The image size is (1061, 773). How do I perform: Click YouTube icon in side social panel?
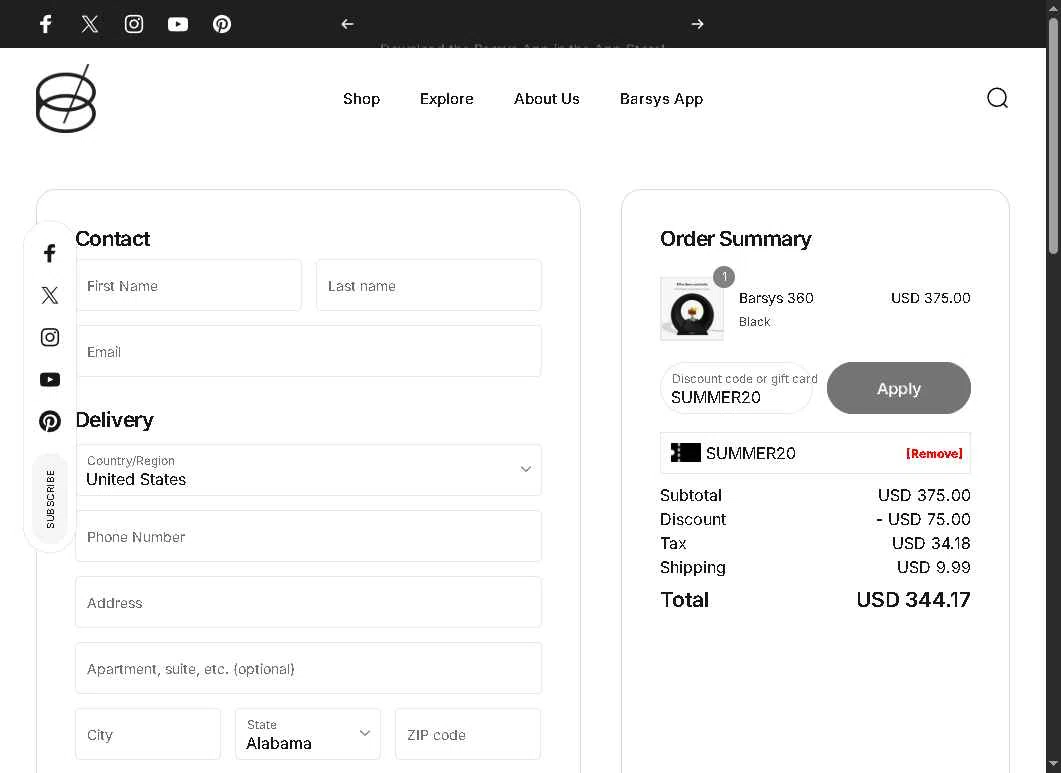pyautogui.click(x=49, y=379)
